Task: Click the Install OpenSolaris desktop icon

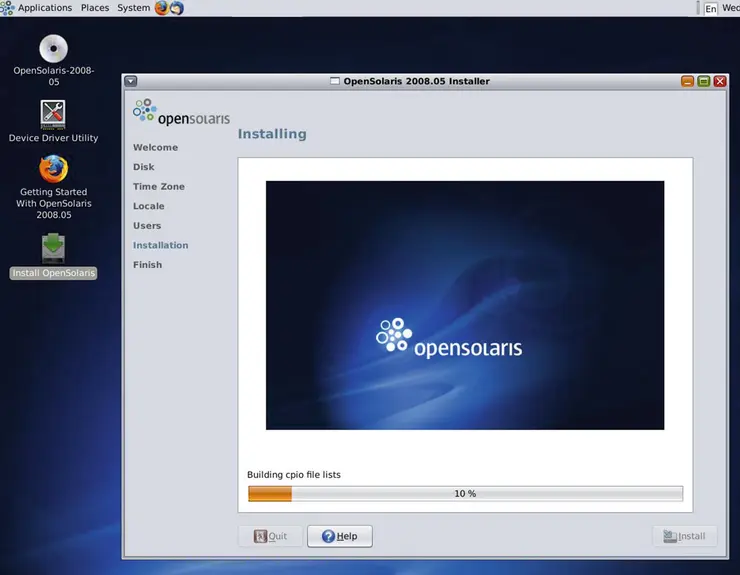Action: tap(53, 249)
